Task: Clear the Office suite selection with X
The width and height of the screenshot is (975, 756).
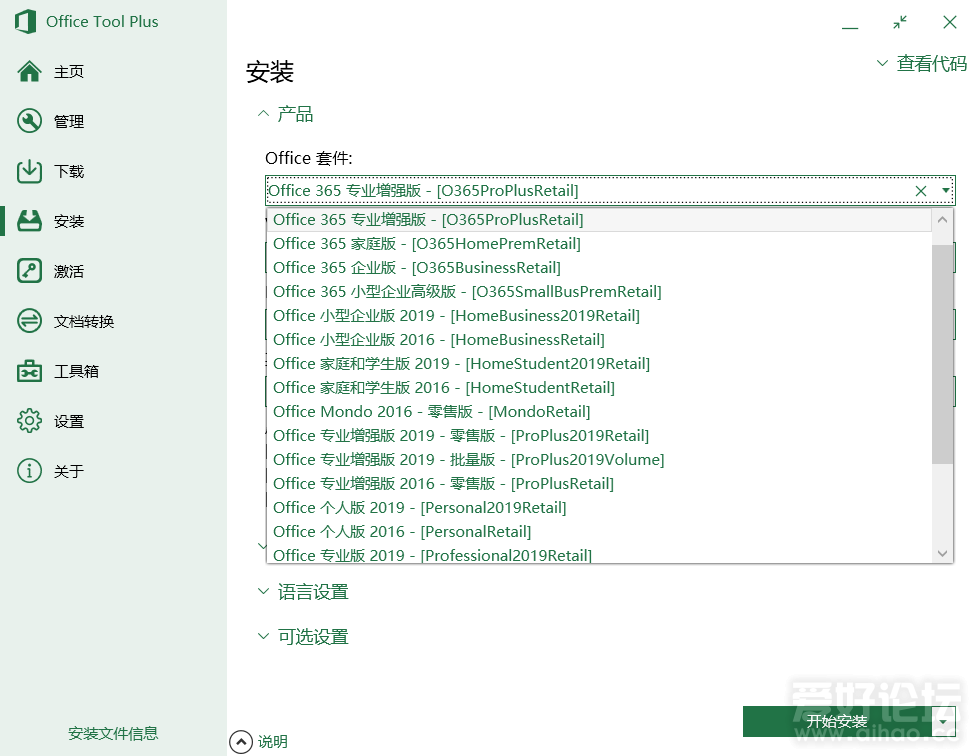Action: click(x=921, y=191)
